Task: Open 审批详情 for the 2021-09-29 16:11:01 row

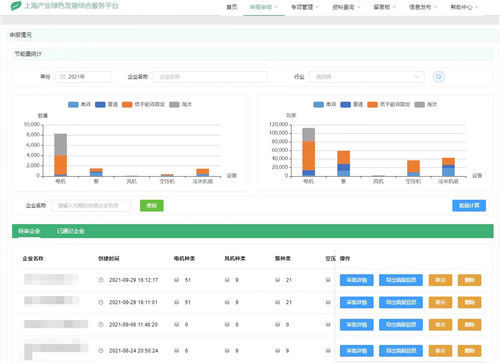Action: coord(357,302)
